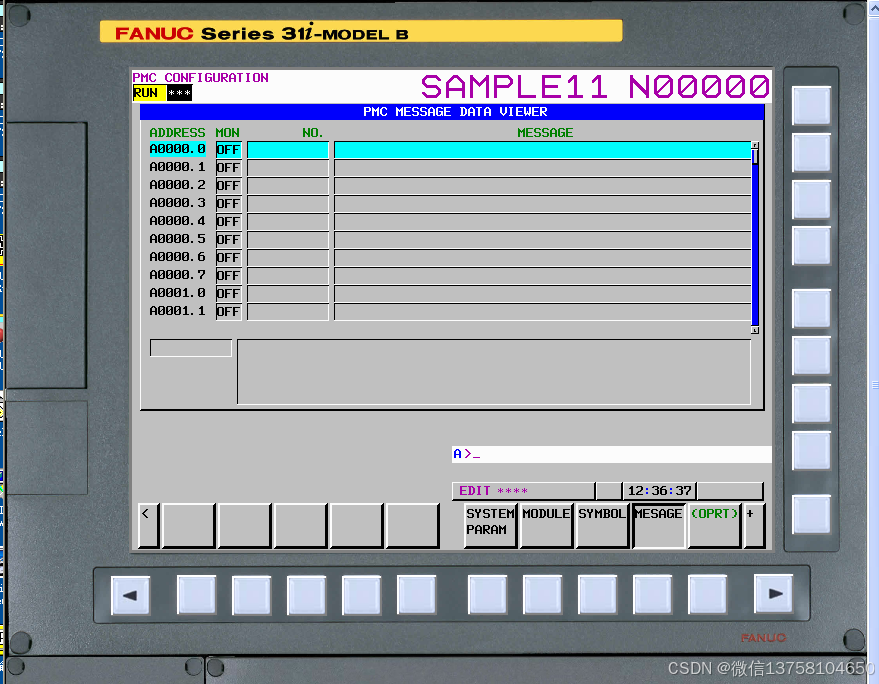Select the SYSTEM PARAM soft key
The image size is (879, 684).
[490, 525]
